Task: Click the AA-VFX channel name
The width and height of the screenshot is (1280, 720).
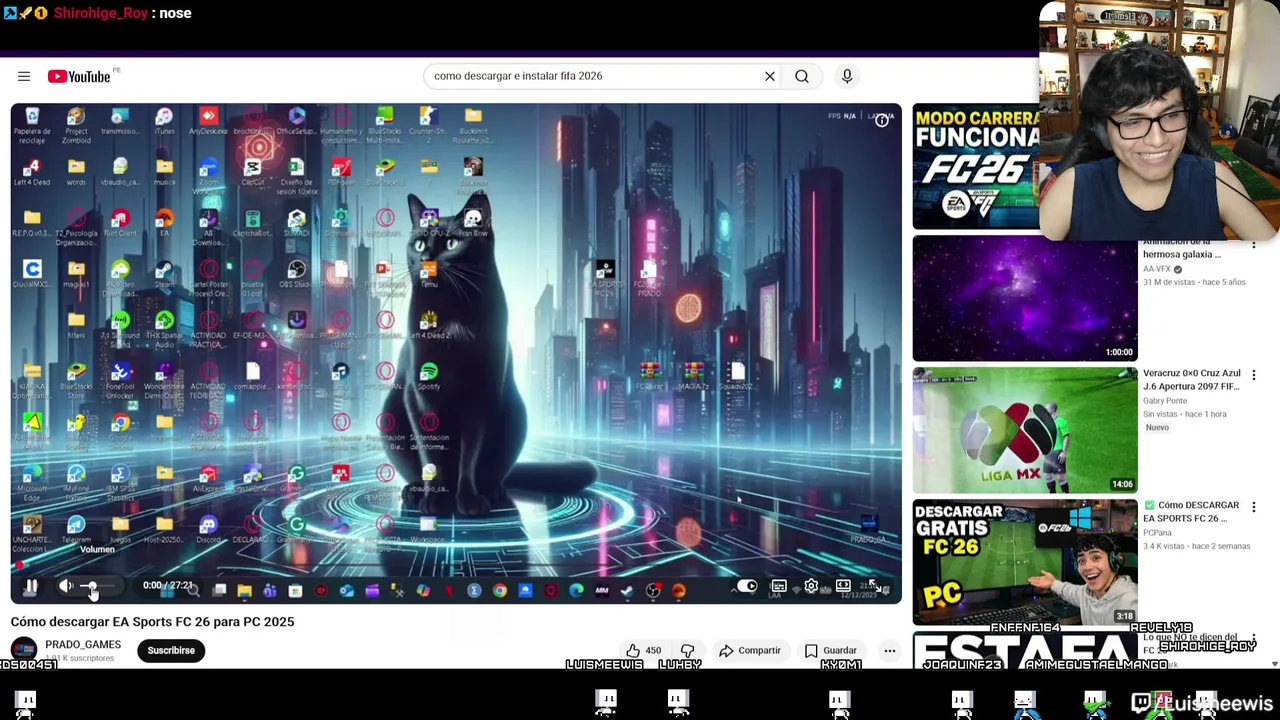Action: [1157, 269]
